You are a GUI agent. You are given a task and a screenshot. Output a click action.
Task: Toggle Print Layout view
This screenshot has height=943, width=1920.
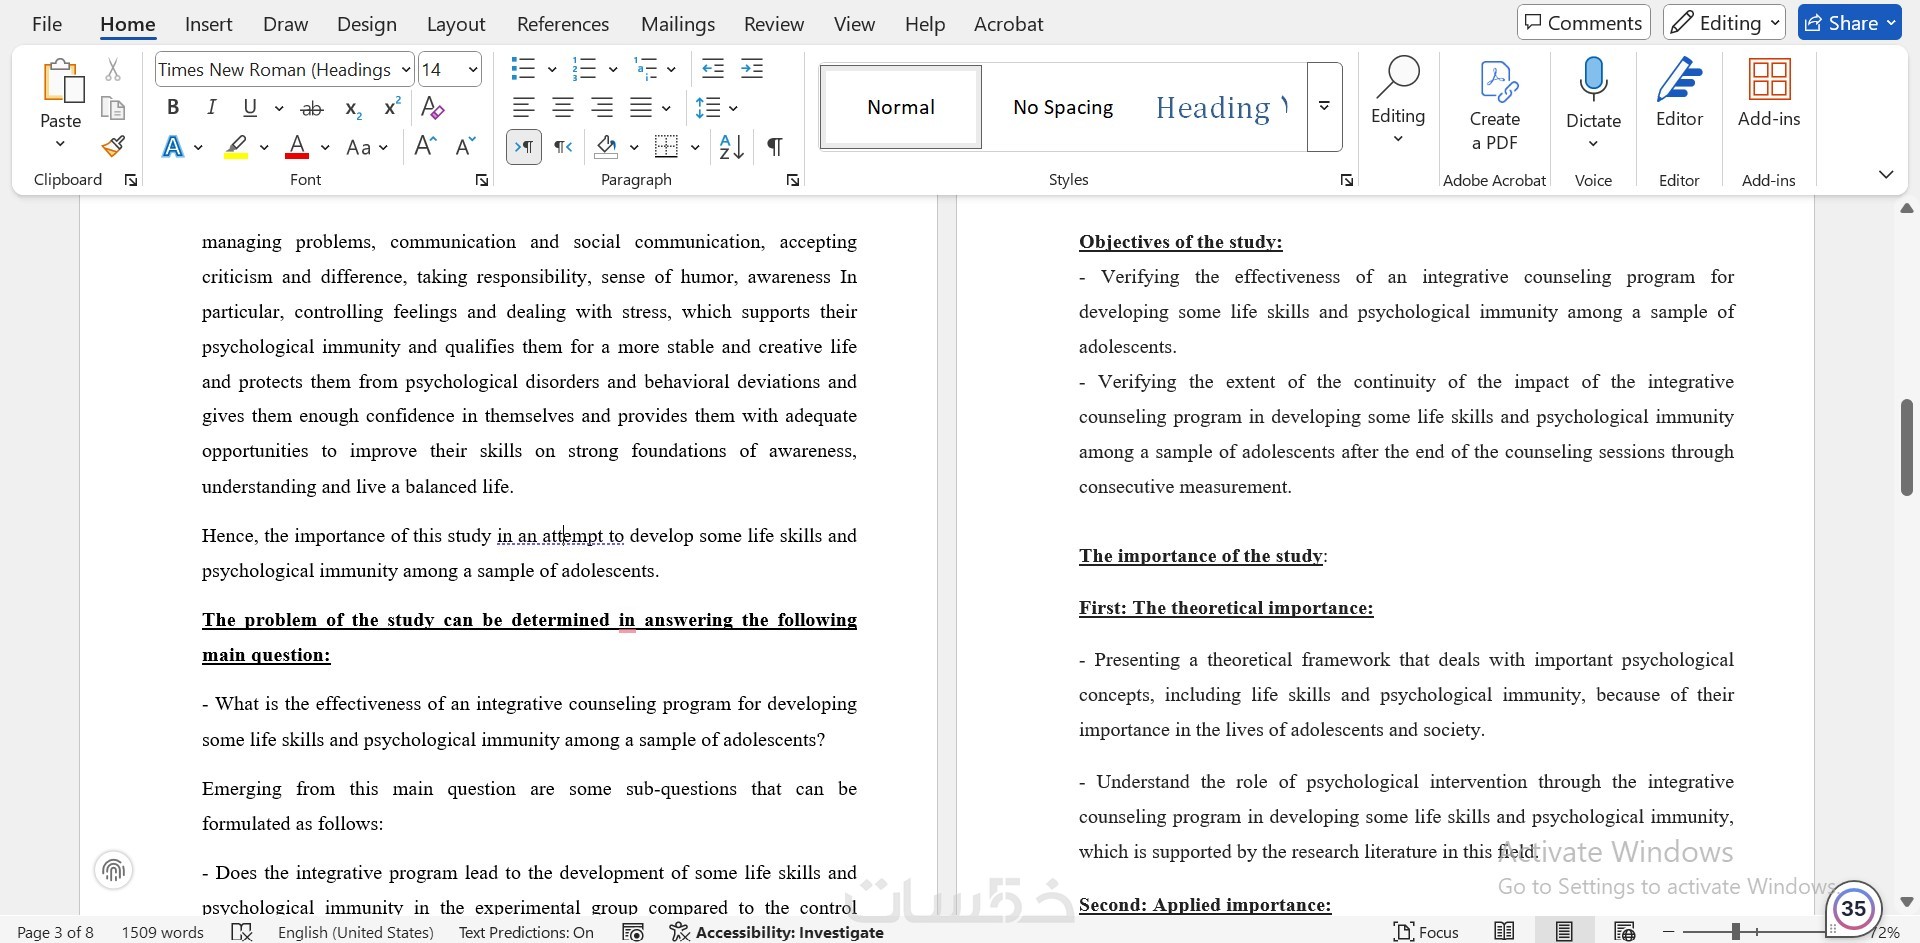pyautogui.click(x=1564, y=932)
